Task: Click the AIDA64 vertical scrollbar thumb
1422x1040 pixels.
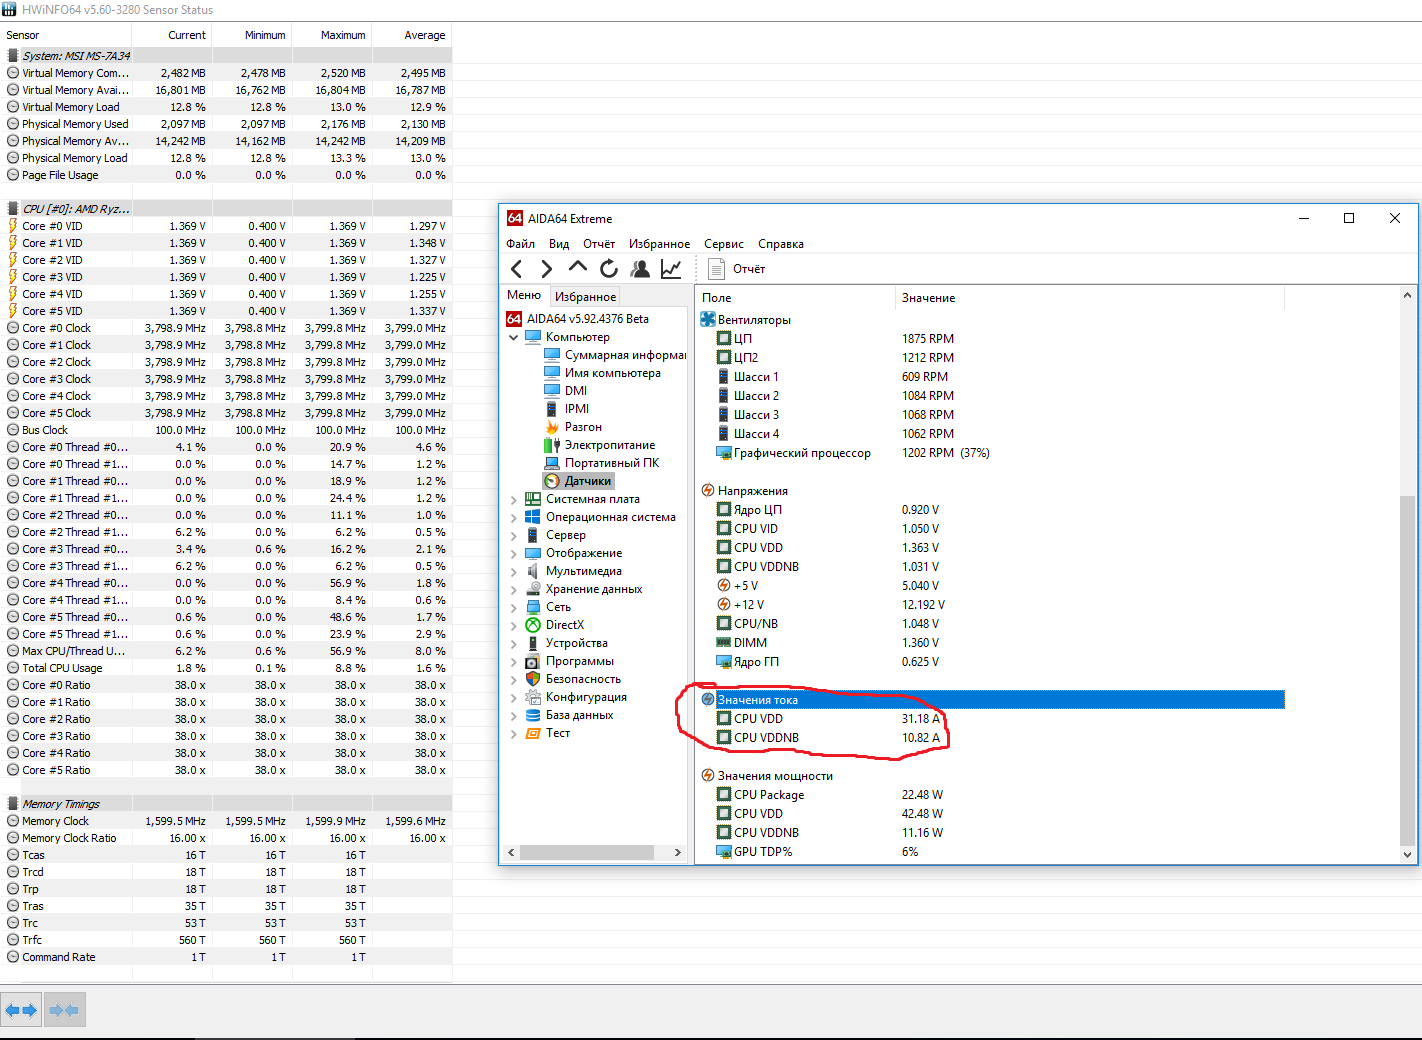Action: click(x=1407, y=670)
